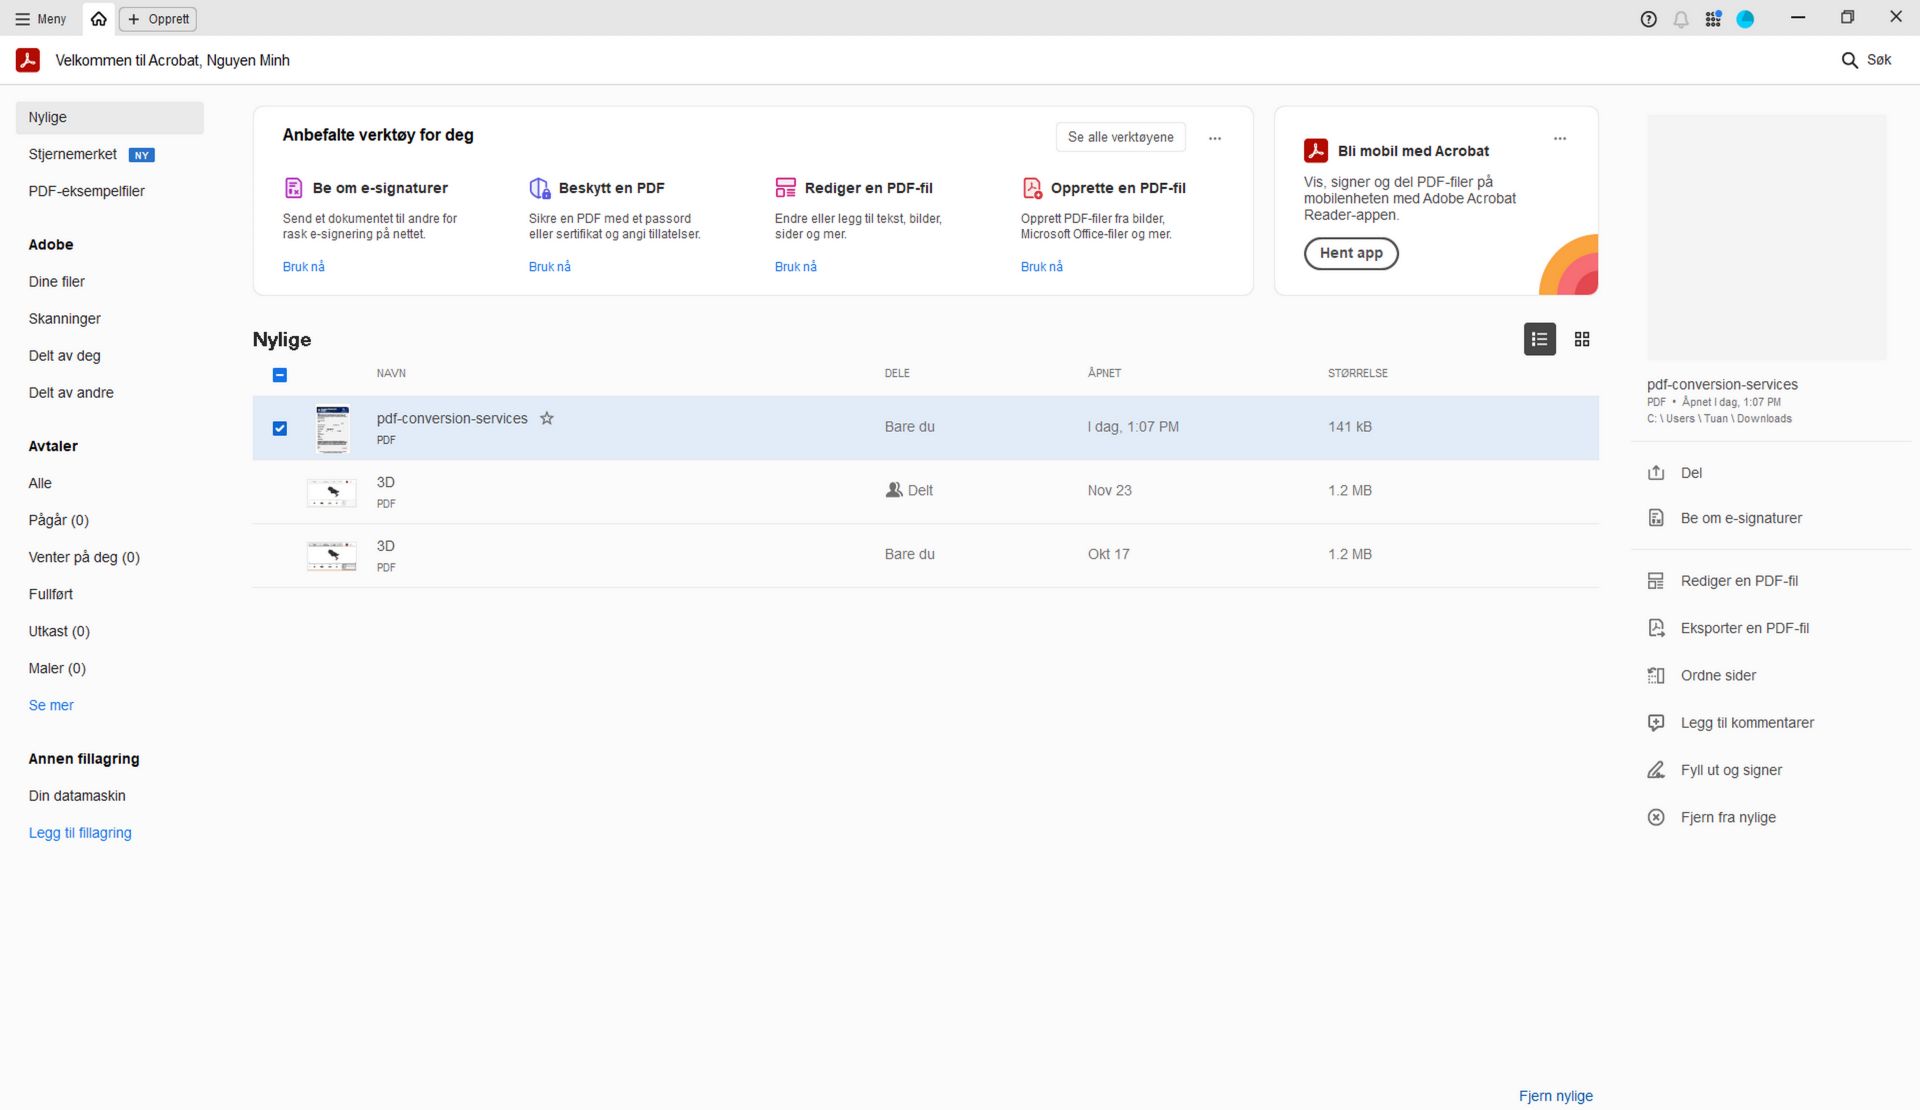Open Stjernemerket in left sidebar
Viewport: 1920px width, 1110px height.
click(73, 154)
